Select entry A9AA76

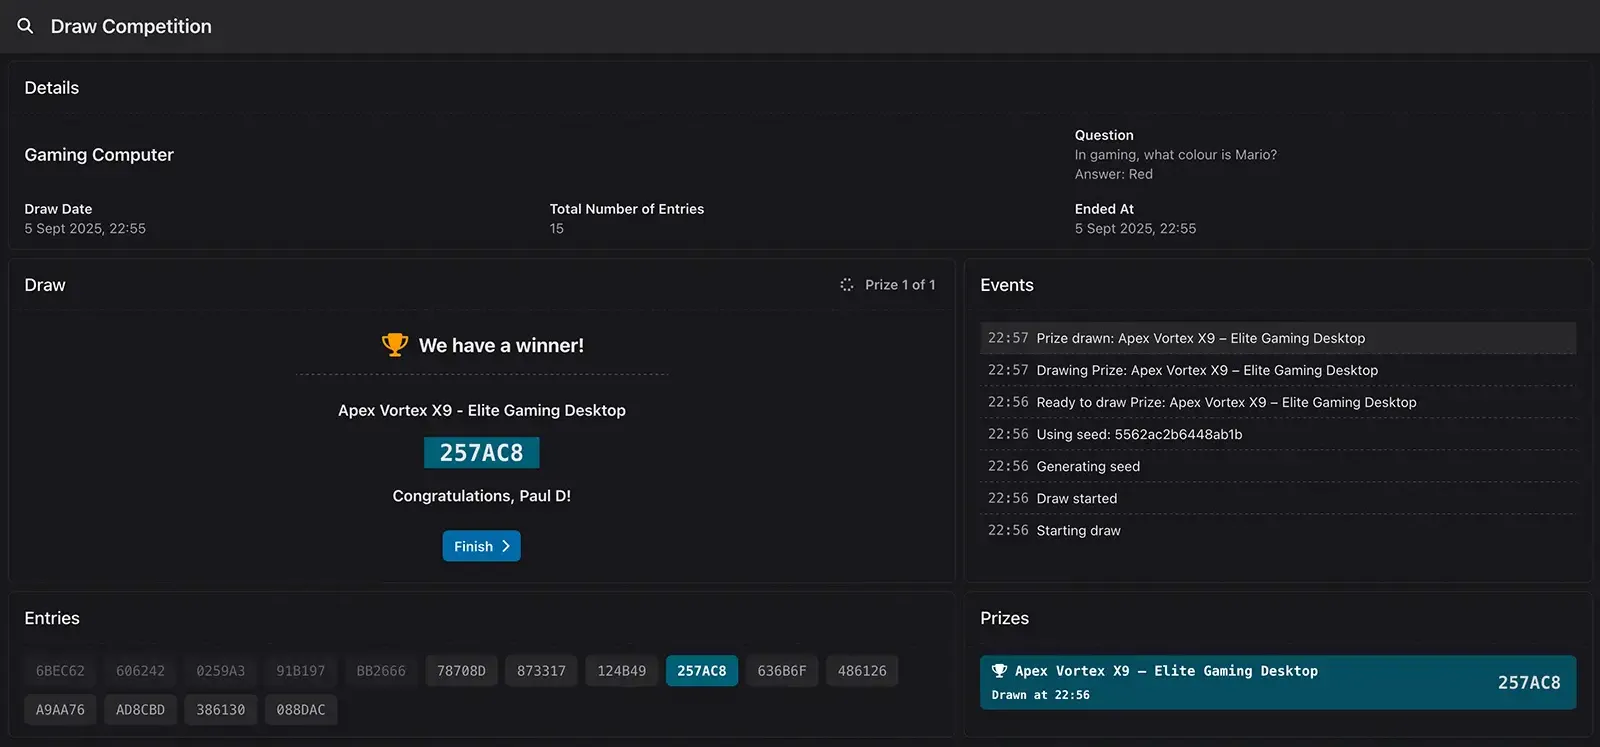point(60,710)
